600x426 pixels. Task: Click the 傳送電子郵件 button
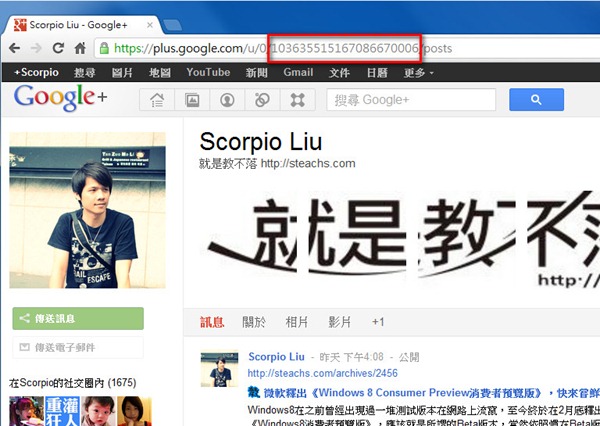tap(78, 347)
